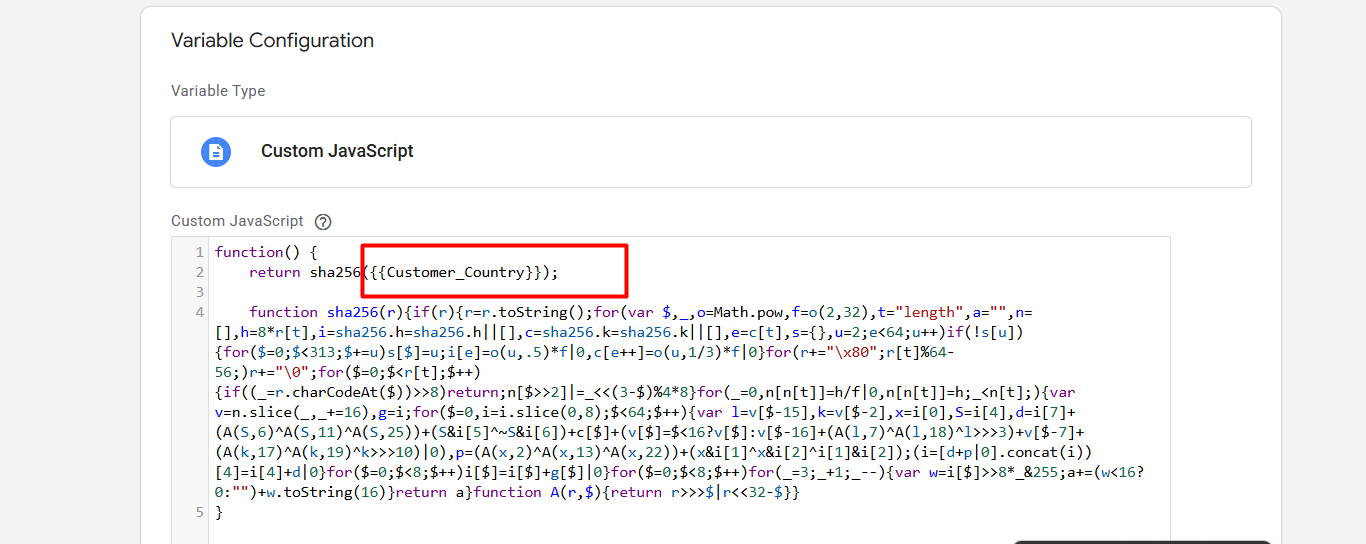Click the "return" keyword on line 2
1366x544 pixels.
(275, 272)
